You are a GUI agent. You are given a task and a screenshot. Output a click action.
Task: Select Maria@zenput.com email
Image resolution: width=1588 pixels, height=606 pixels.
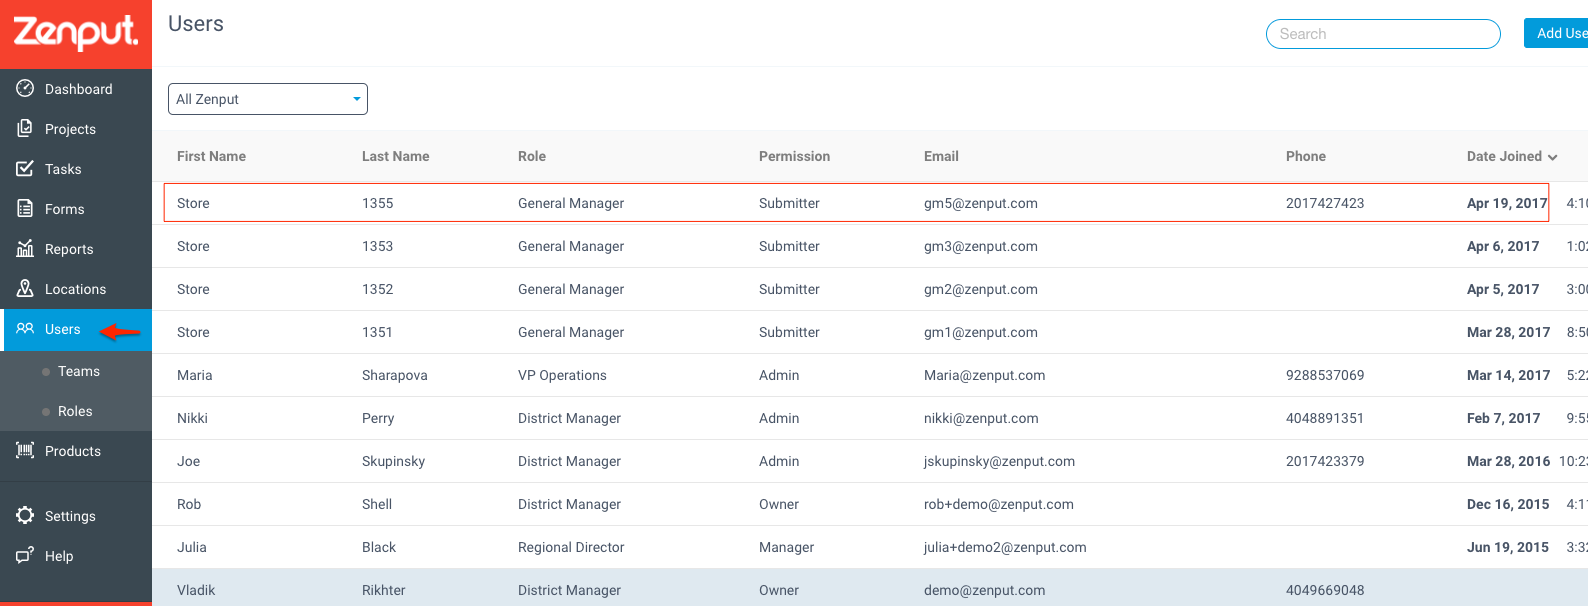[984, 375]
